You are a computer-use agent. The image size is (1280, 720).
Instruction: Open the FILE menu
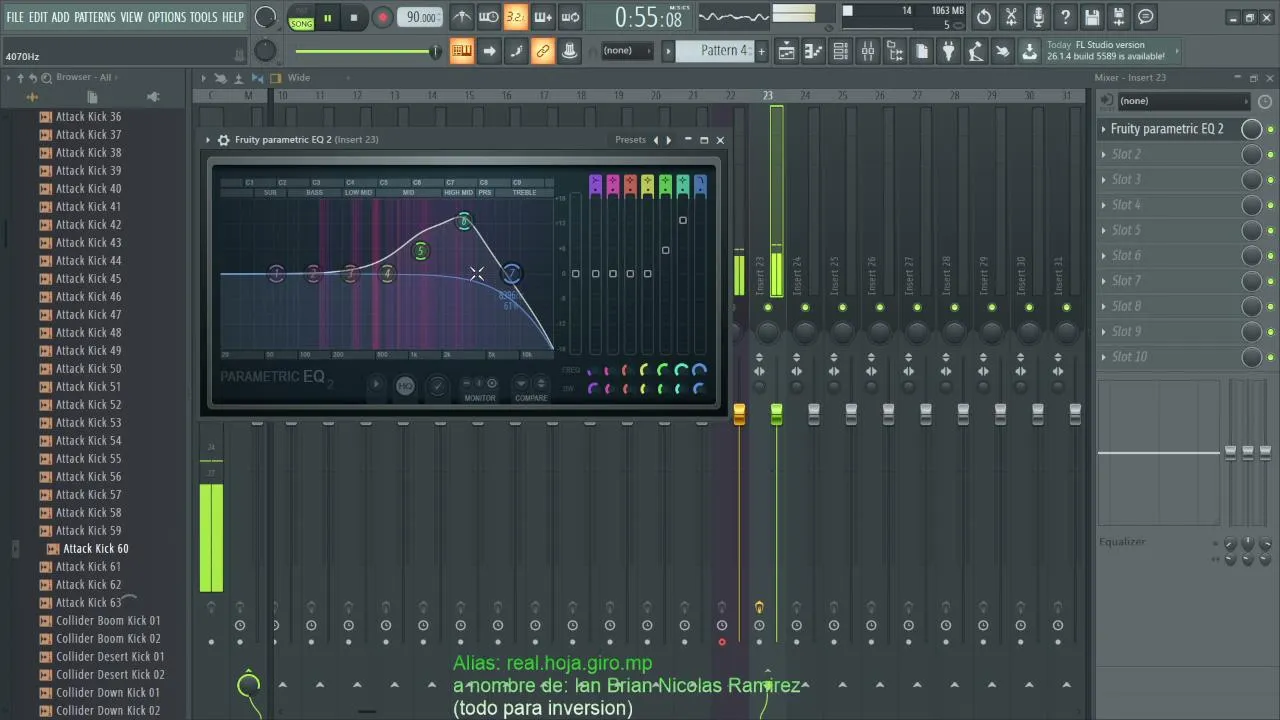click(x=15, y=17)
